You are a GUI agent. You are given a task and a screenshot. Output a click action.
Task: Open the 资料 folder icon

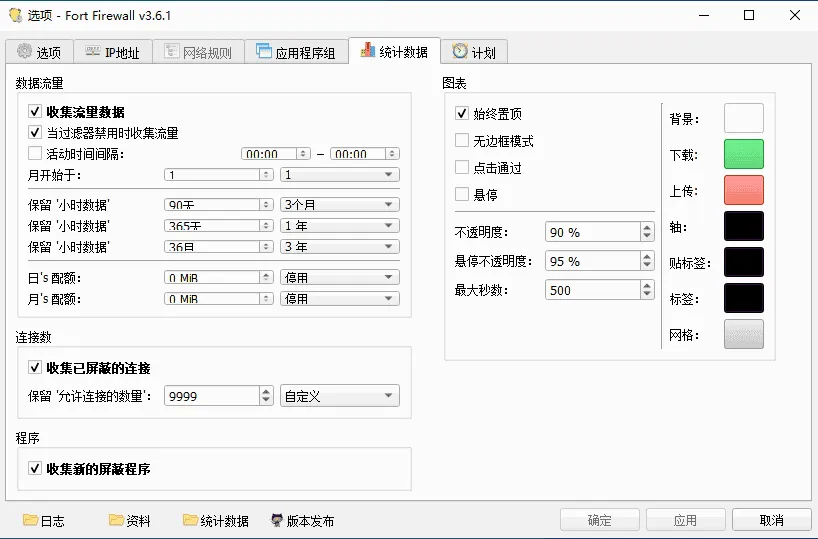[x=116, y=520]
